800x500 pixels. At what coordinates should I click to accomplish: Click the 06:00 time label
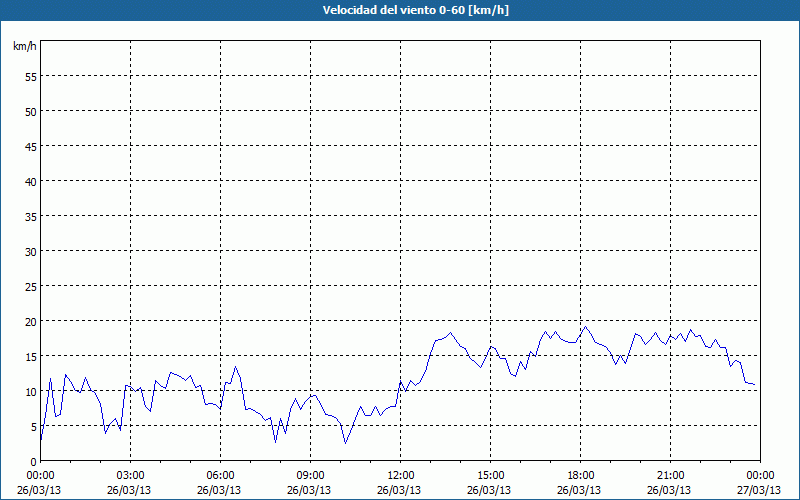220,476
